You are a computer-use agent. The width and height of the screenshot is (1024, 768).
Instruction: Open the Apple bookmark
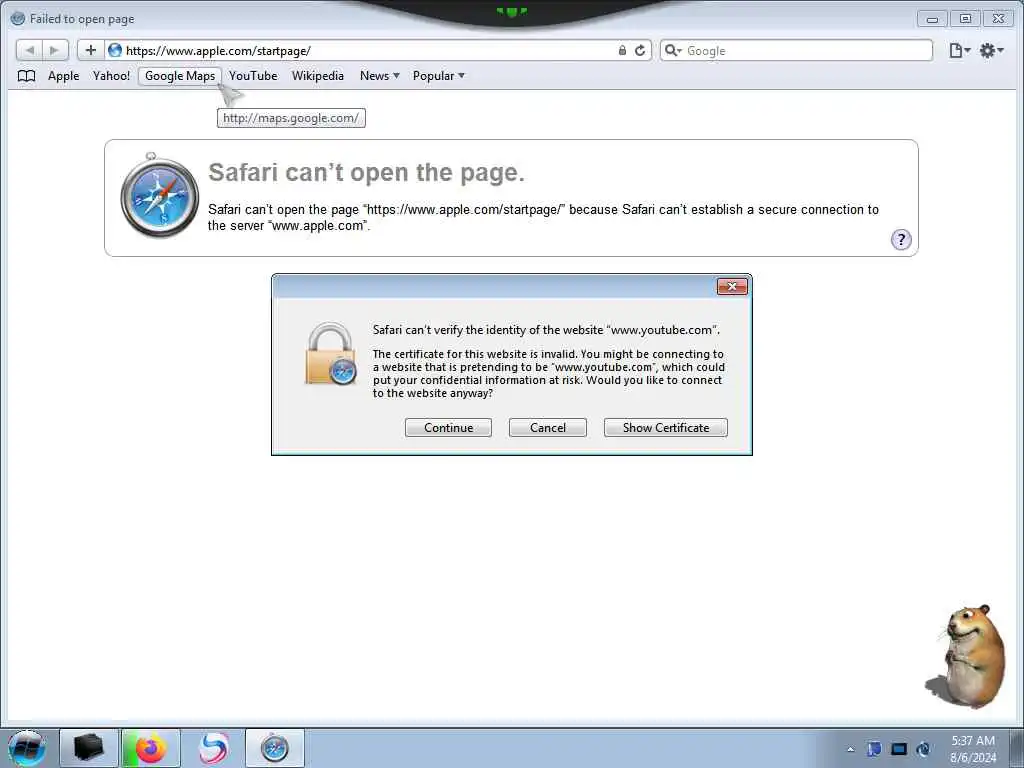pos(63,76)
